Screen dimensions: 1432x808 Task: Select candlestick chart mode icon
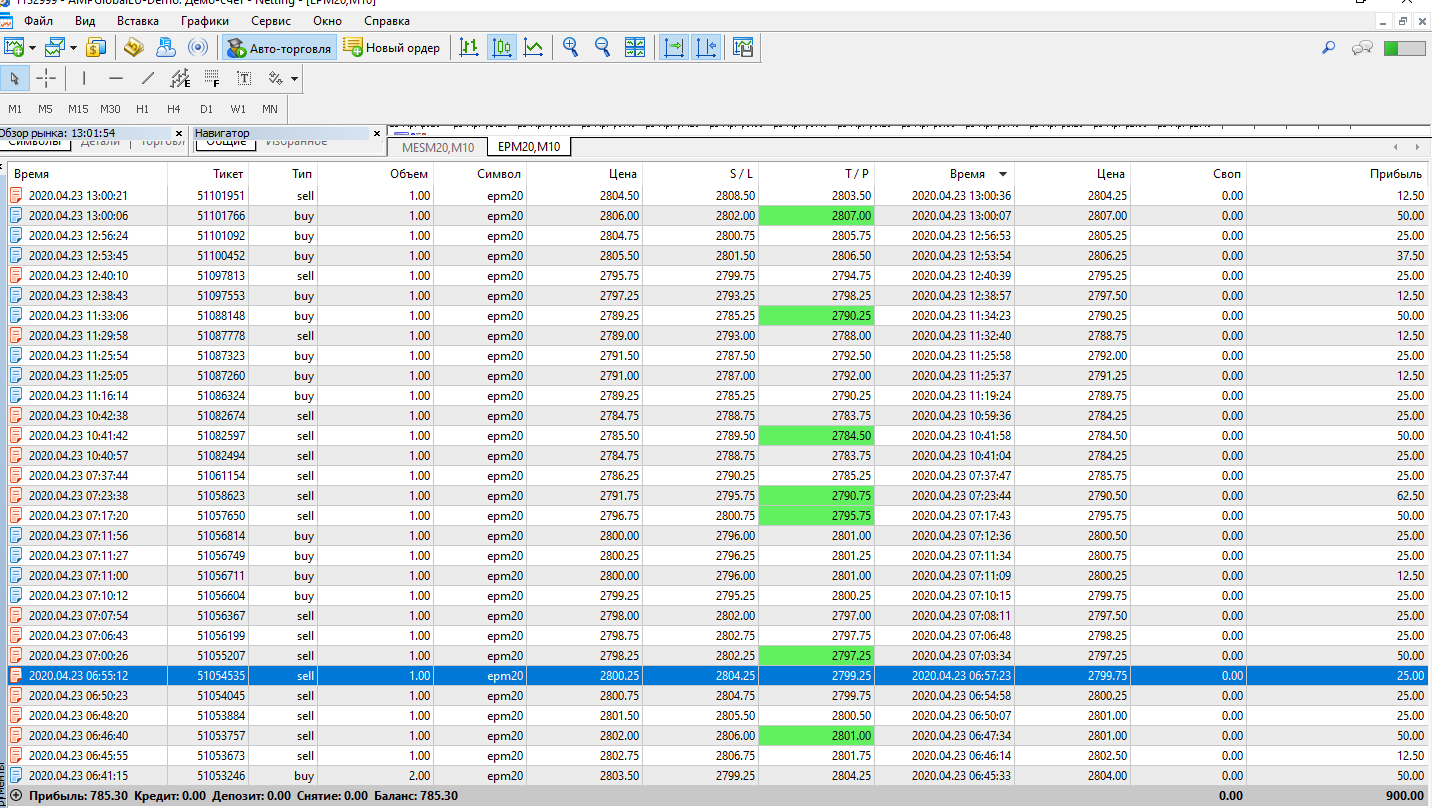(502, 47)
